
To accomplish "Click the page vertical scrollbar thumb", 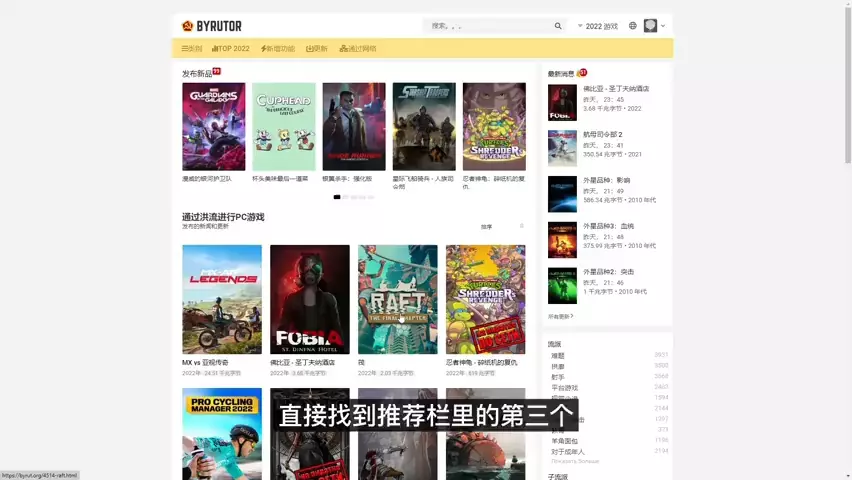I will pos(848,84).
